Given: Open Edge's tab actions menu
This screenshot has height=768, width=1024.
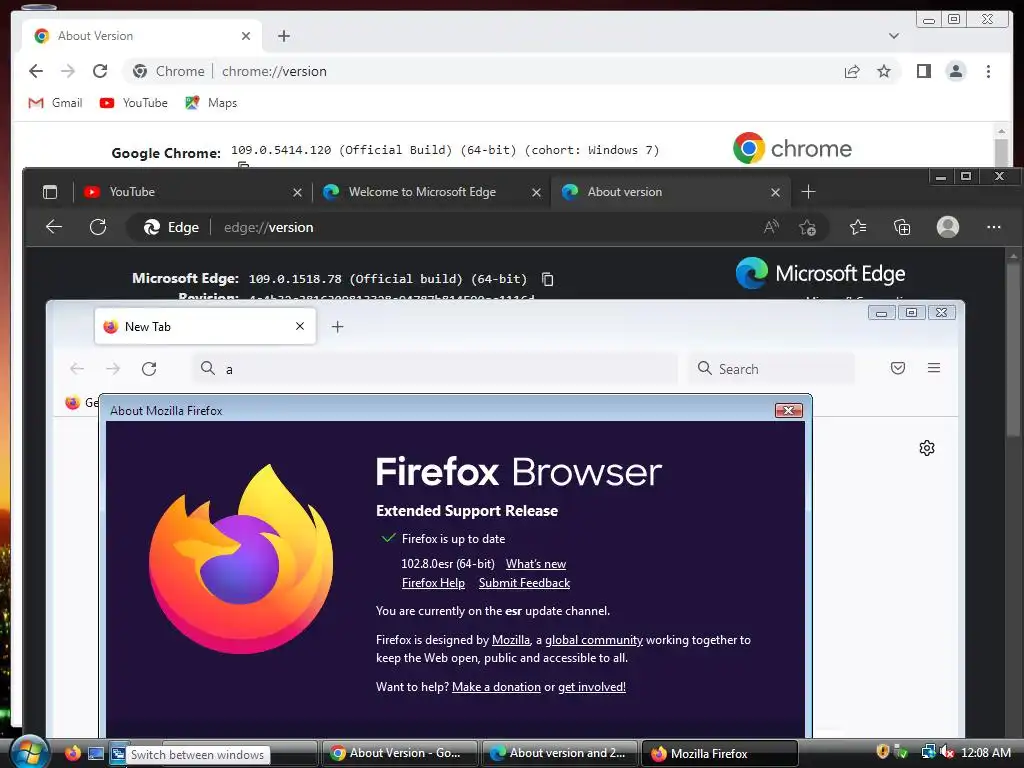Looking at the screenshot, I should click(50, 192).
